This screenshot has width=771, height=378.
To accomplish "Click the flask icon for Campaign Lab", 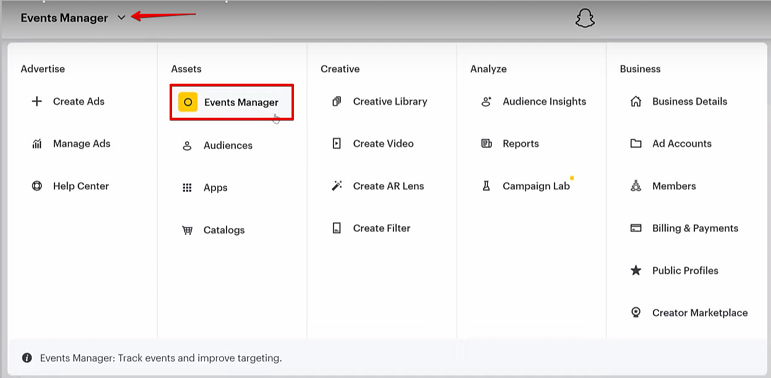I will (486, 186).
